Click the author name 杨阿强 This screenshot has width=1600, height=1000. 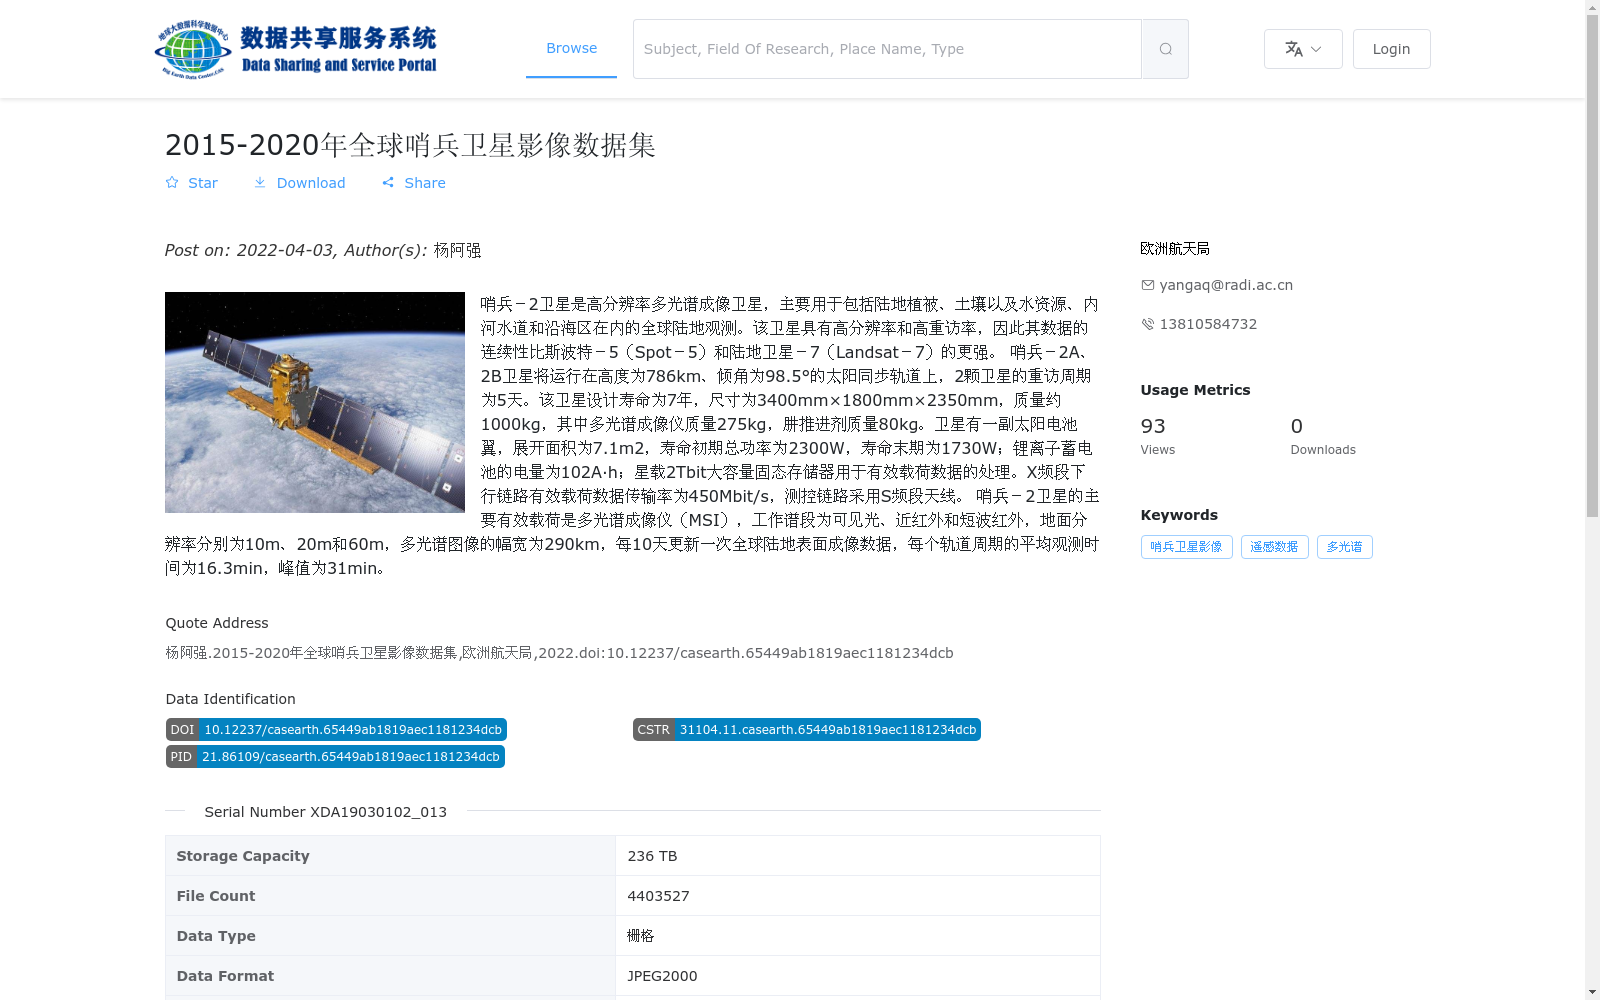pos(457,250)
